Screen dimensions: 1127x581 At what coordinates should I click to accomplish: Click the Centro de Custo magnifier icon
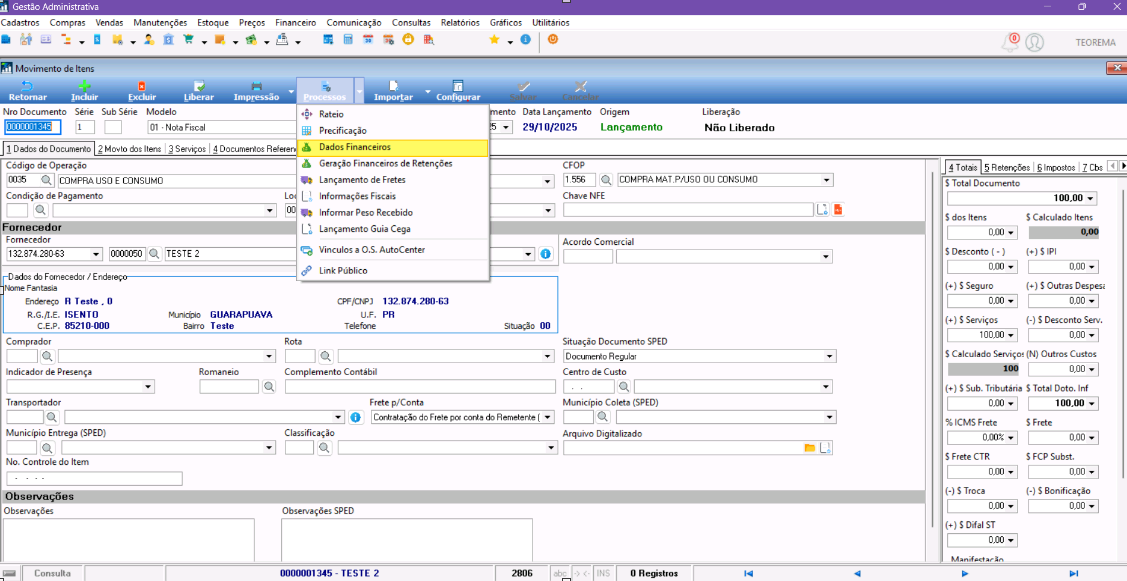(624, 387)
